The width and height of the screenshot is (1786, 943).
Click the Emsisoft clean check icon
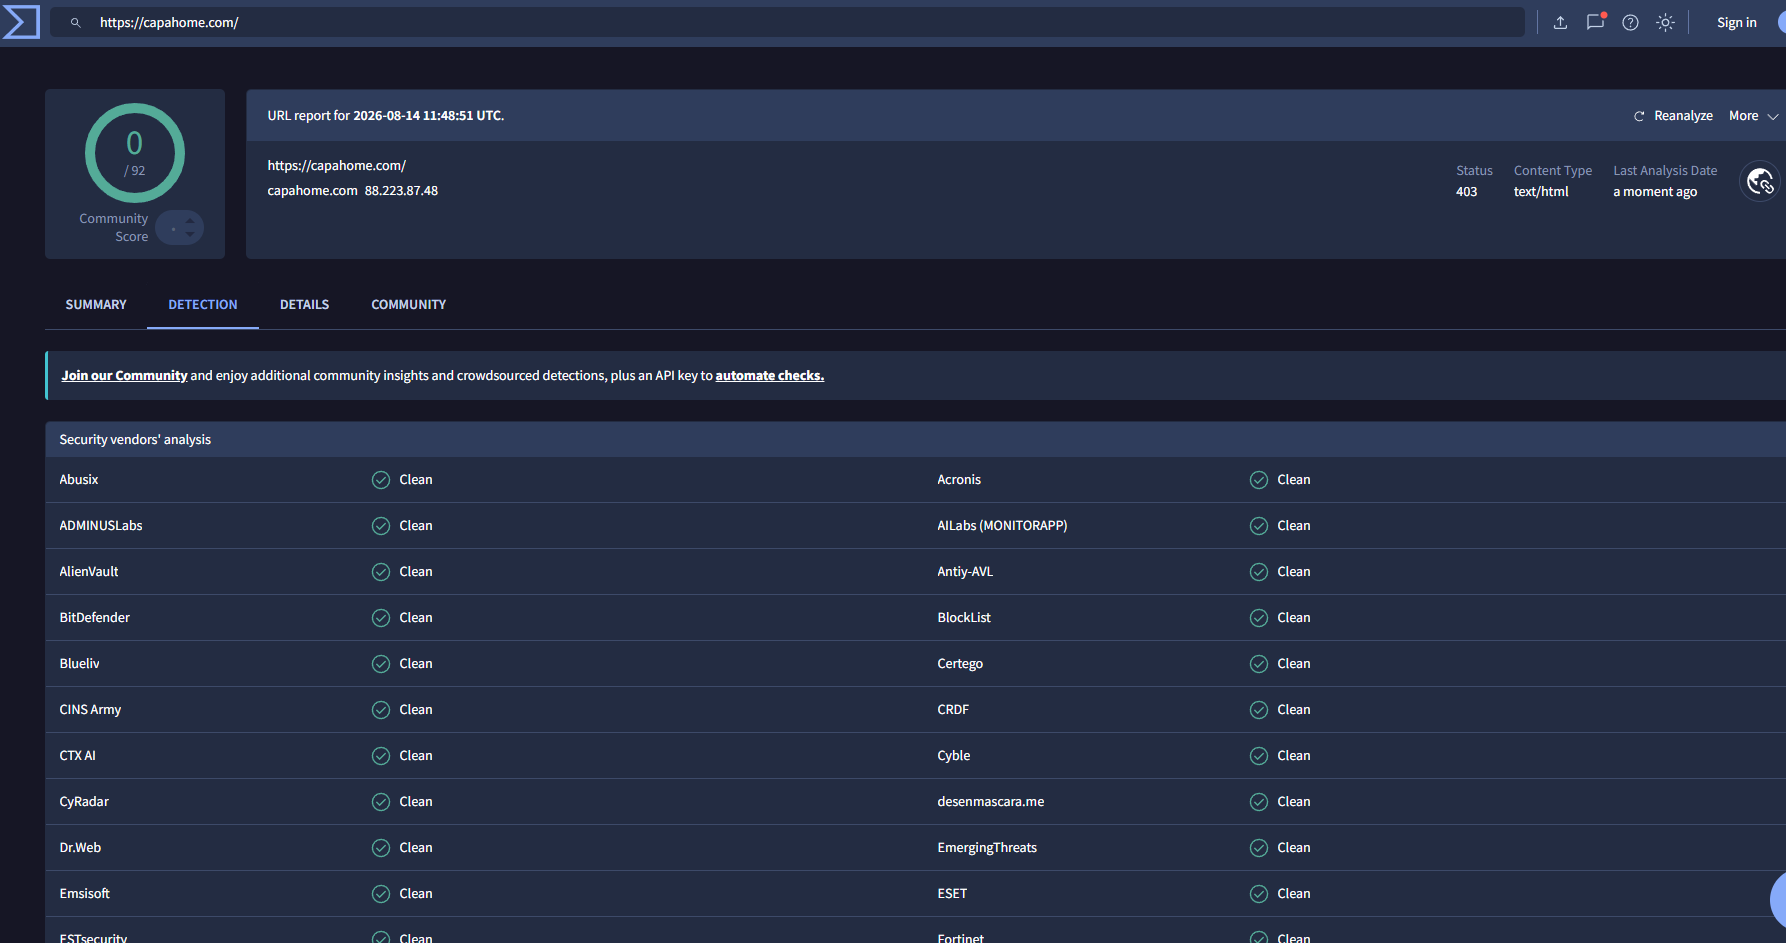[x=381, y=894]
